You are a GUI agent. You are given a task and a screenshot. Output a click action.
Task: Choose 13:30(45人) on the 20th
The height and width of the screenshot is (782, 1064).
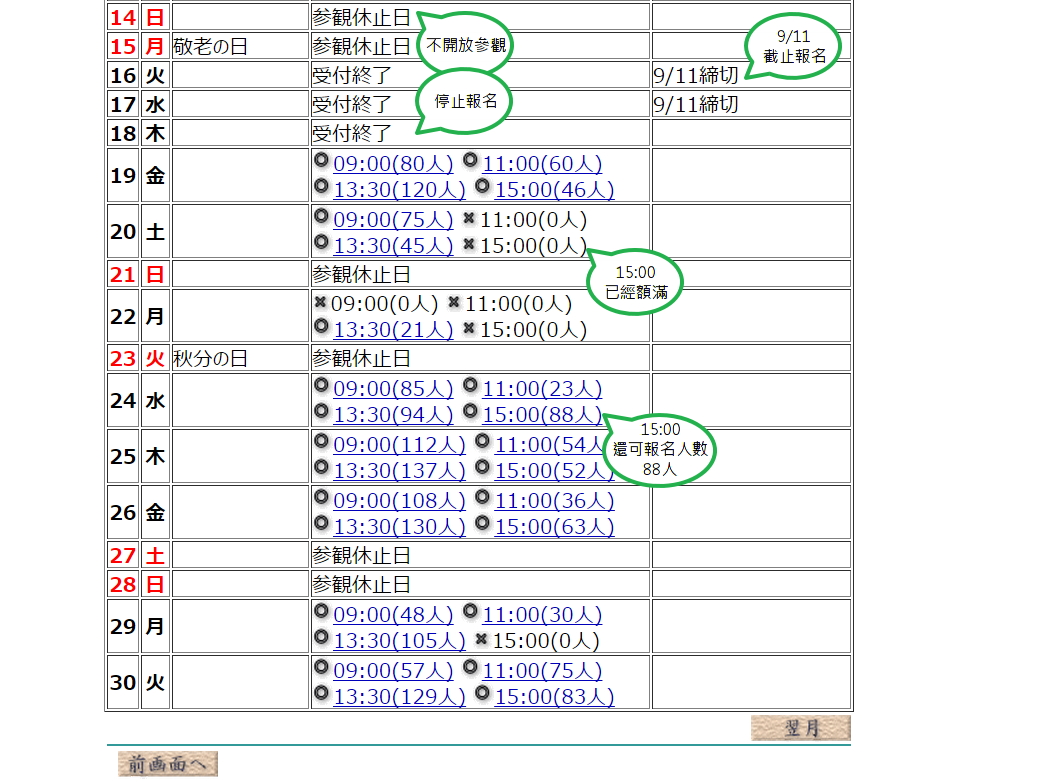[x=392, y=246]
